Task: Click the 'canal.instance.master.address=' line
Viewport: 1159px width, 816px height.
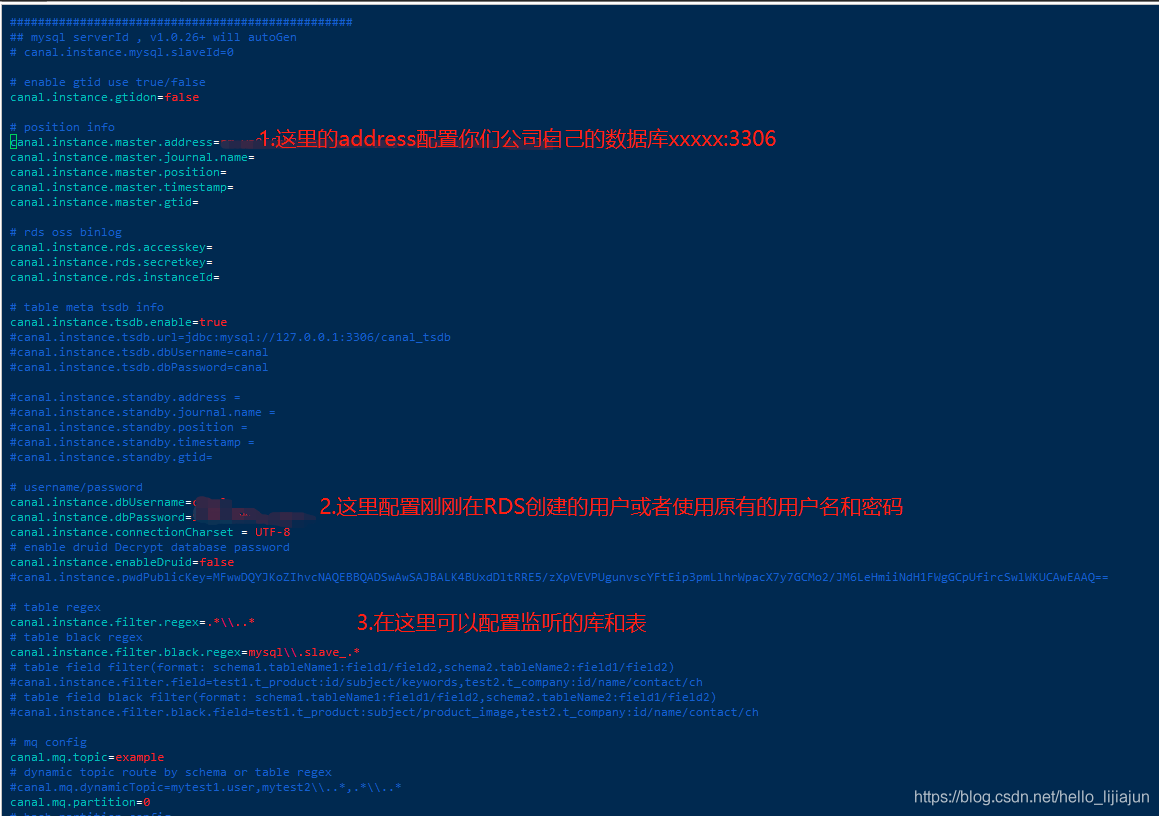Action: (115, 143)
